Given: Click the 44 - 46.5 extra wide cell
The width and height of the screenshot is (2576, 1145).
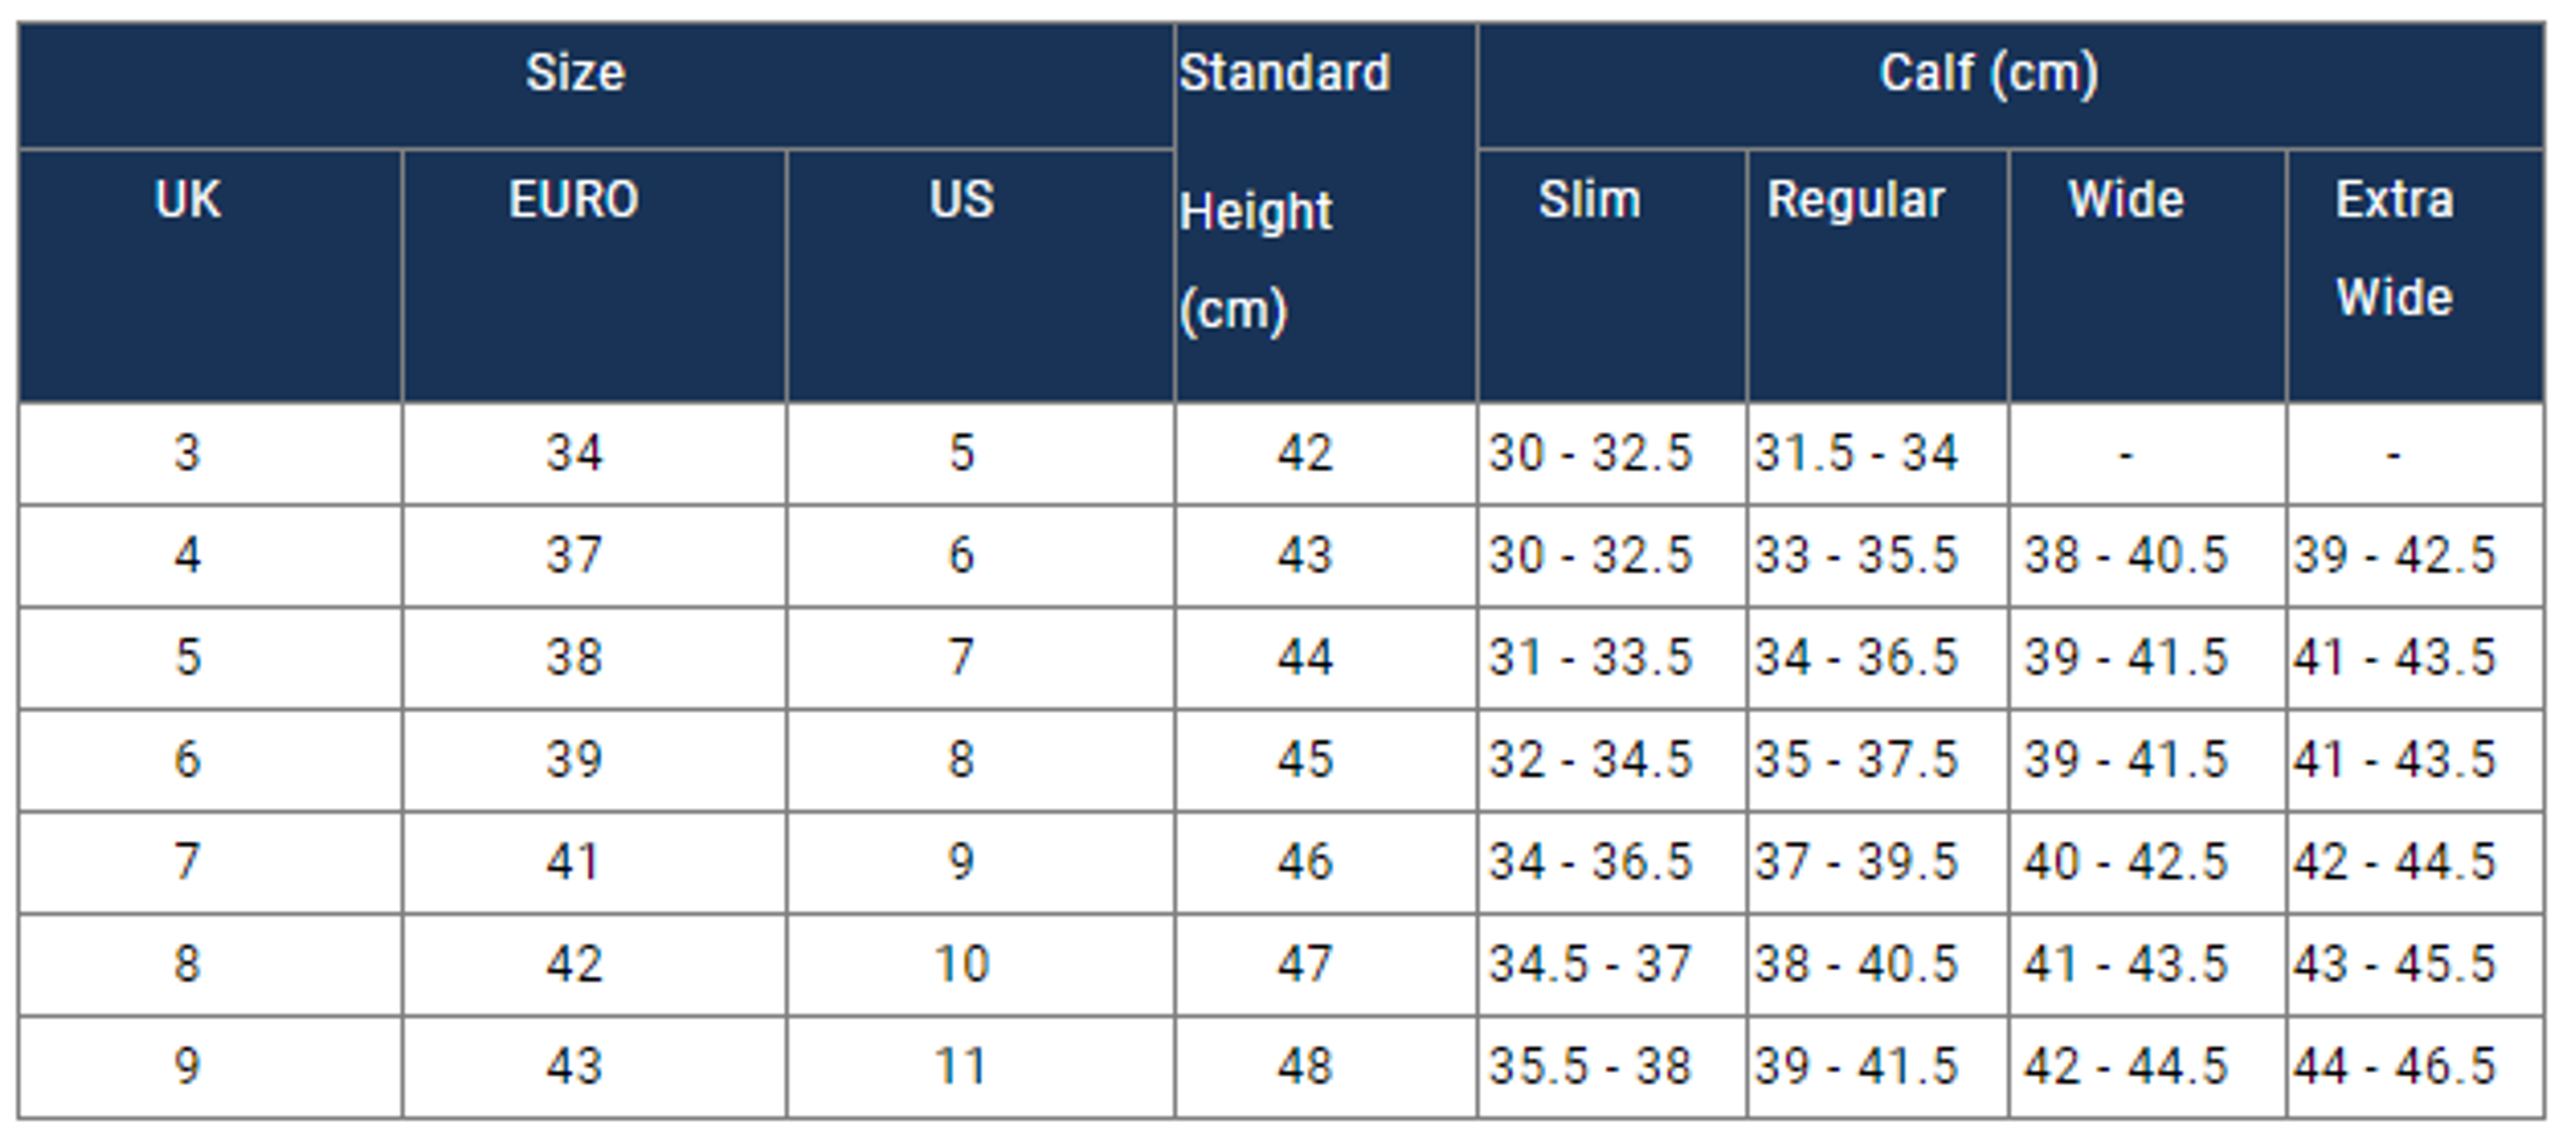Looking at the screenshot, I should click(x=2394, y=1066).
